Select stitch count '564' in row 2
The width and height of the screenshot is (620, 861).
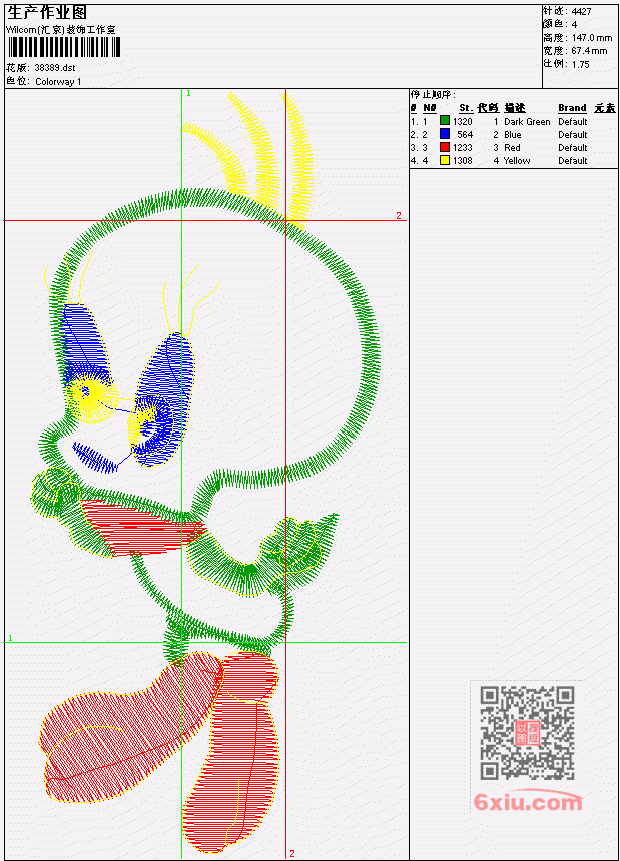tap(465, 135)
